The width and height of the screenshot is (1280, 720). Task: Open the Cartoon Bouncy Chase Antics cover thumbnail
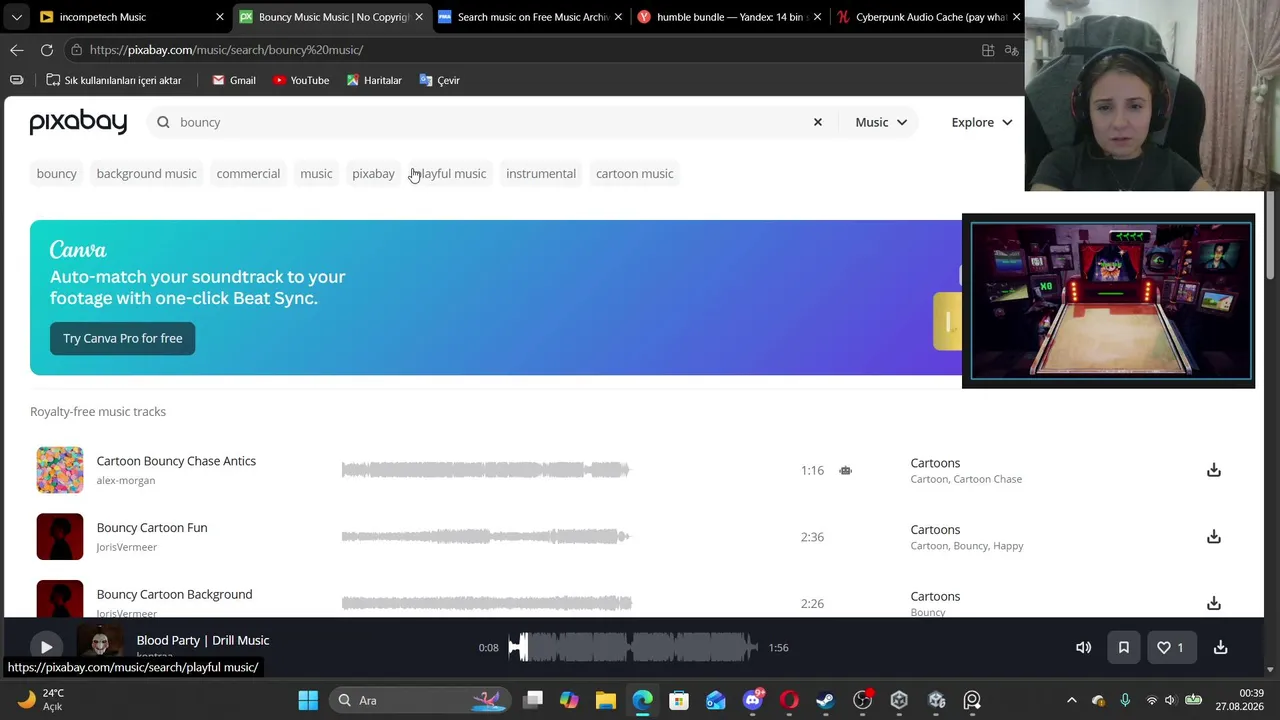tap(60, 470)
